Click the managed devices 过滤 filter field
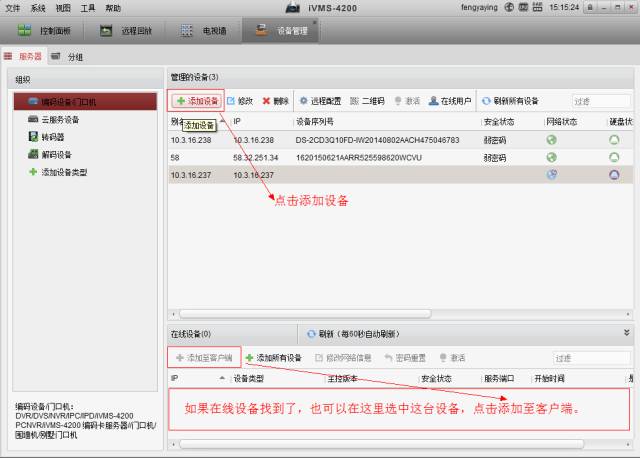Screen dimensions: 640x458 point(600,101)
